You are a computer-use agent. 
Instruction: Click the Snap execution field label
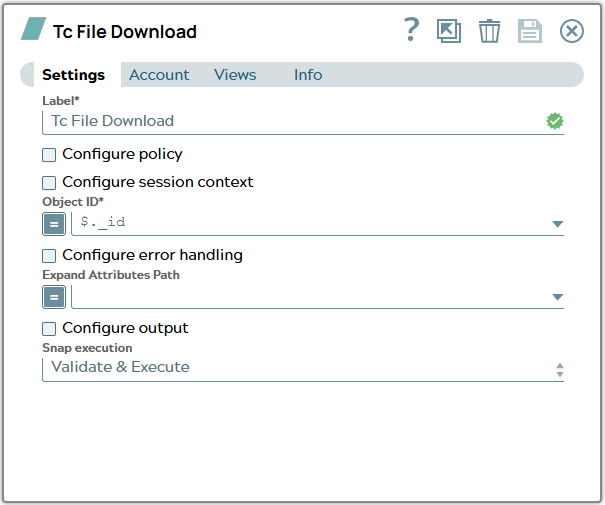point(87,348)
